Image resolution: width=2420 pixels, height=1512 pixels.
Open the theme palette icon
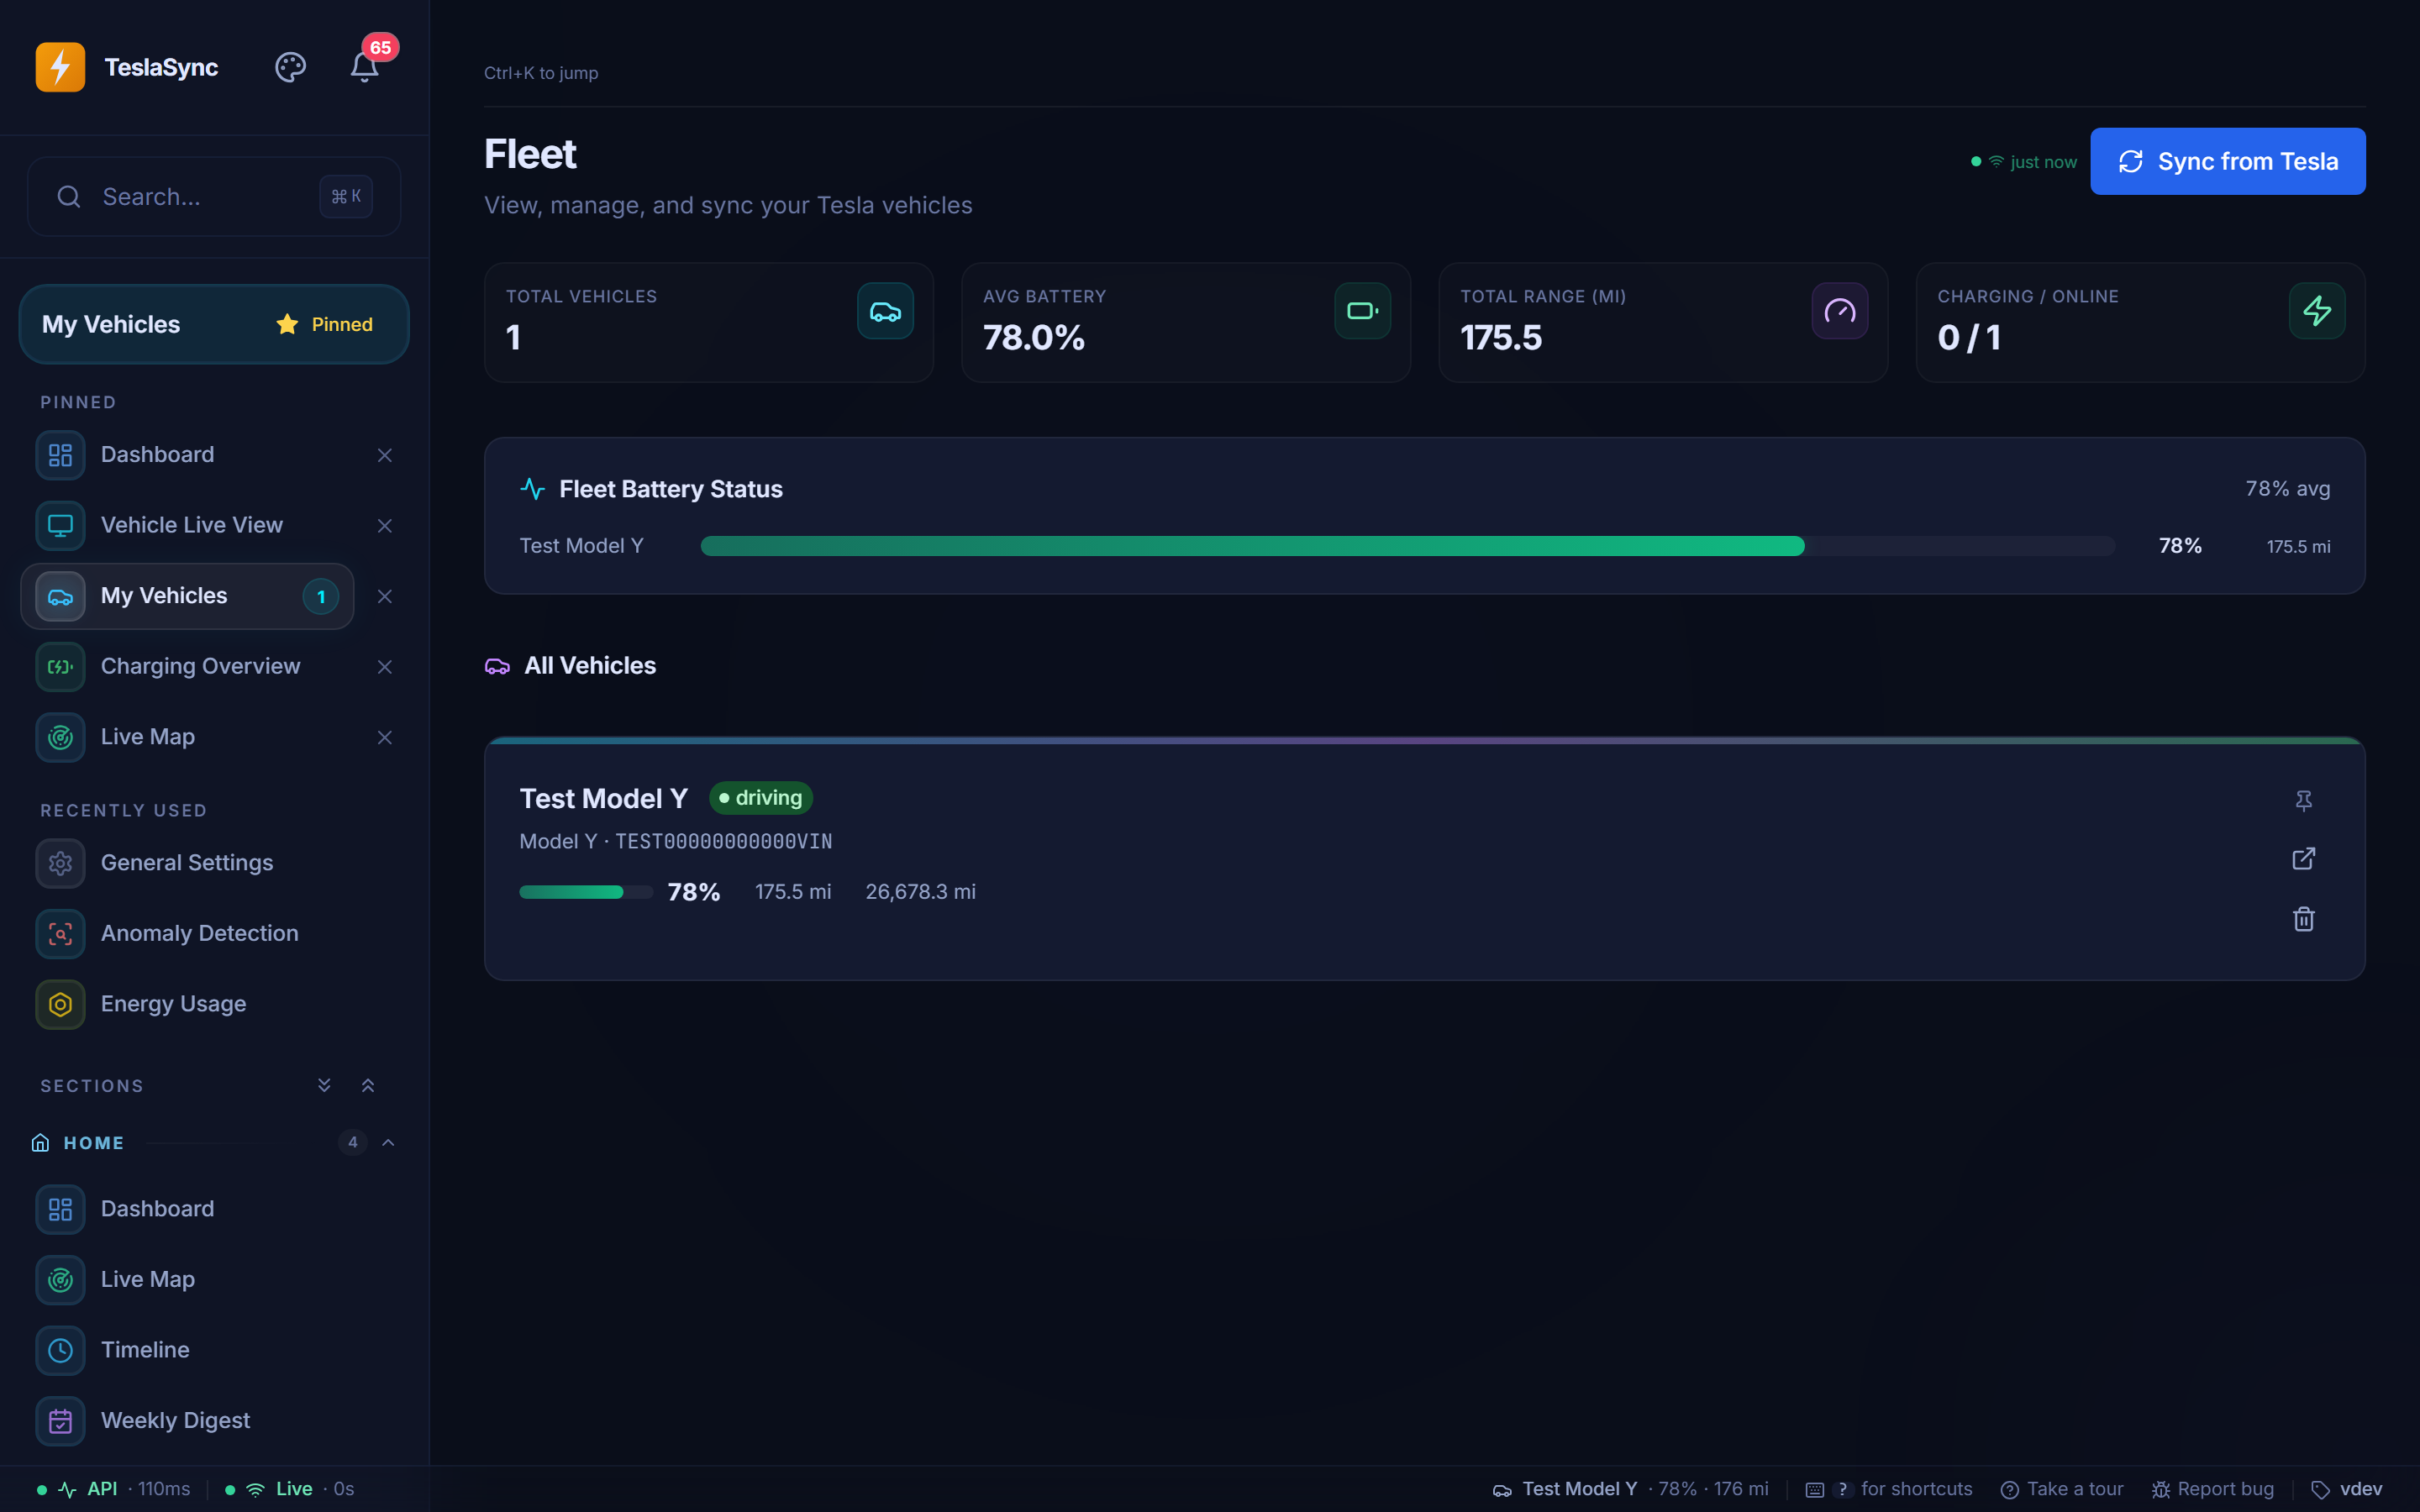290,67
